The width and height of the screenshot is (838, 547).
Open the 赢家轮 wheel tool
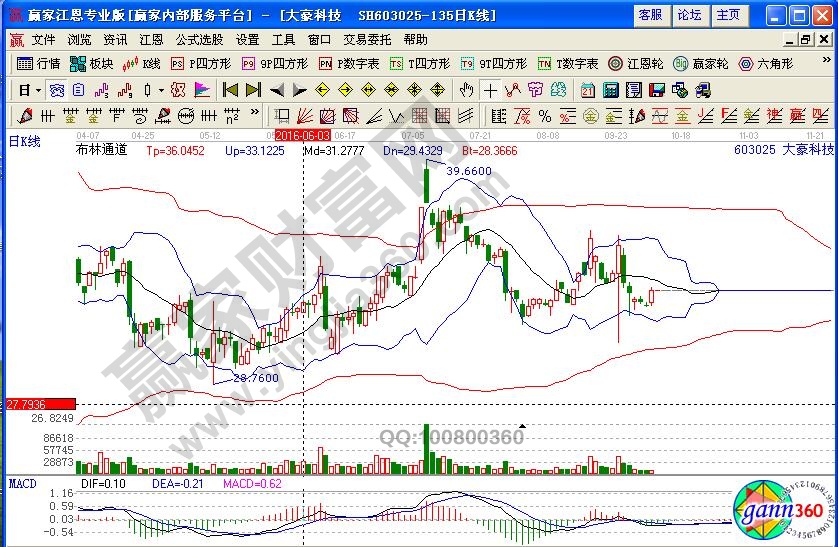[x=701, y=64]
